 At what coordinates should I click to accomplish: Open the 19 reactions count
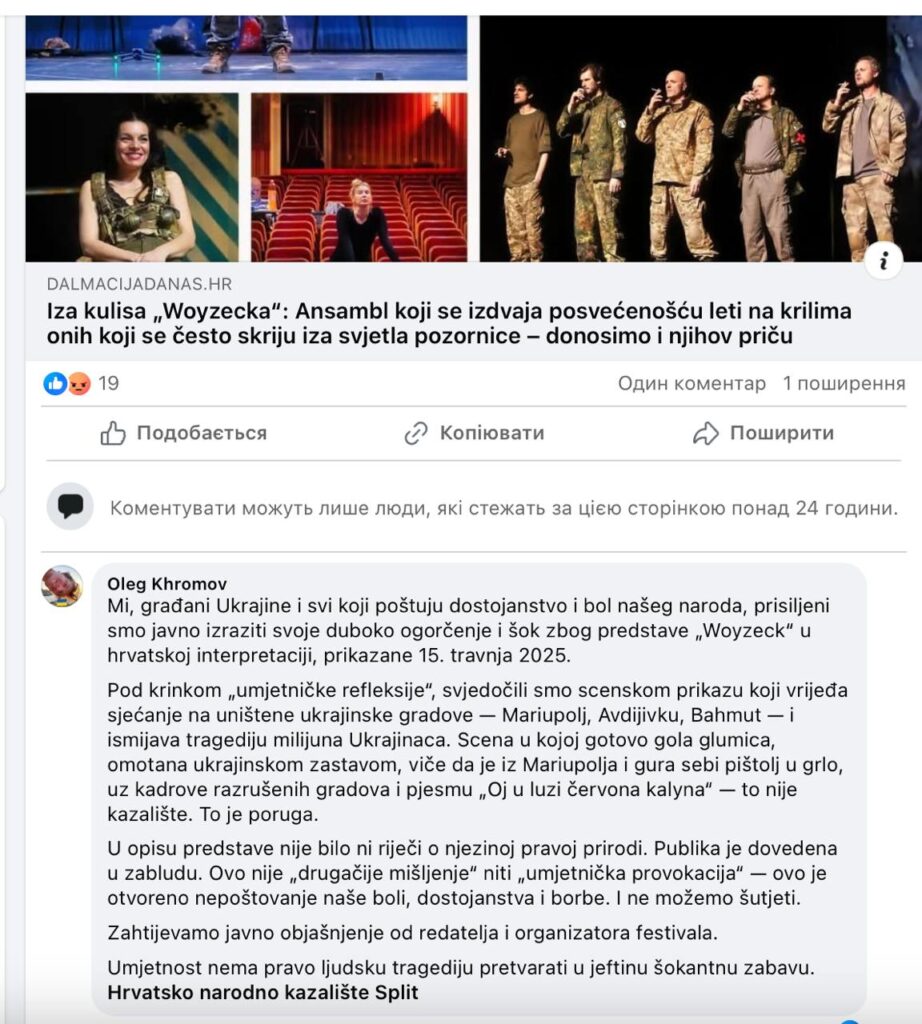109,383
